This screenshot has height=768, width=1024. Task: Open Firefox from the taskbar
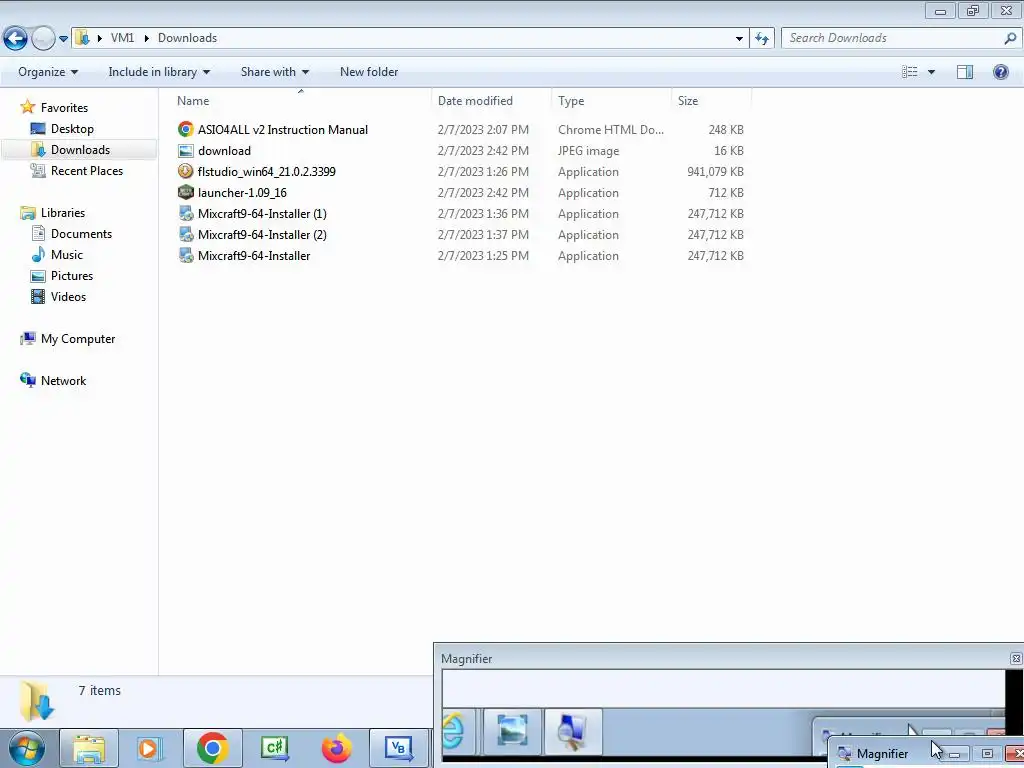pos(336,748)
